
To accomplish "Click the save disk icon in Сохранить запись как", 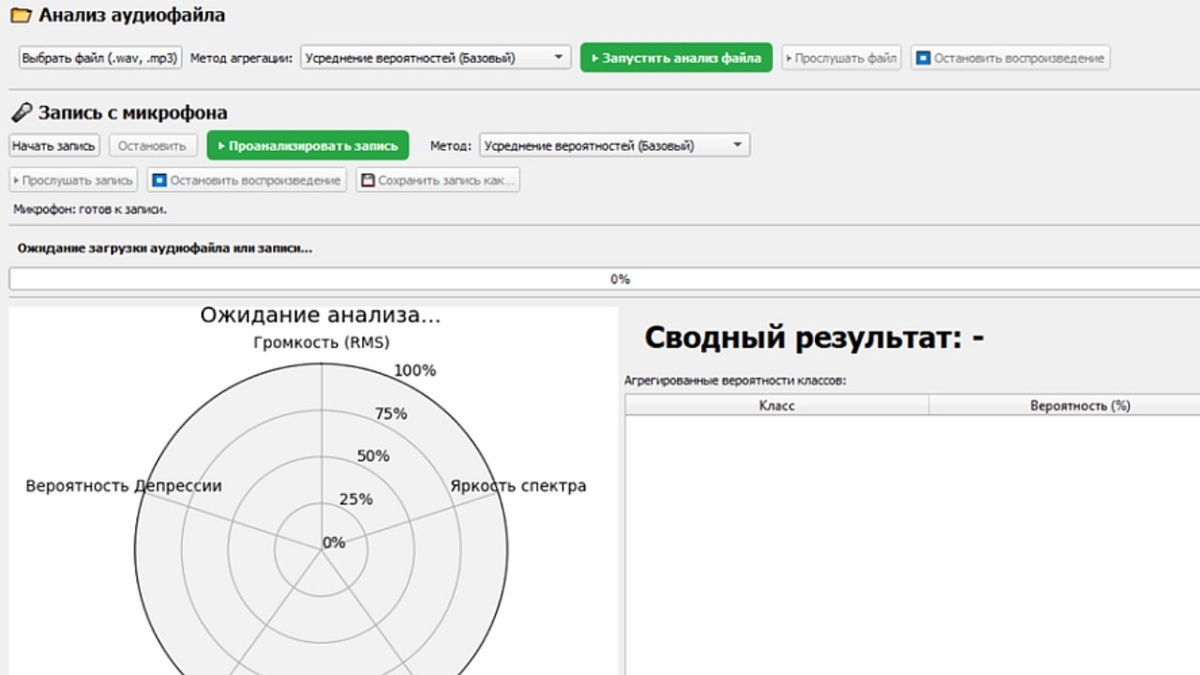I will pyautogui.click(x=368, y=181).
